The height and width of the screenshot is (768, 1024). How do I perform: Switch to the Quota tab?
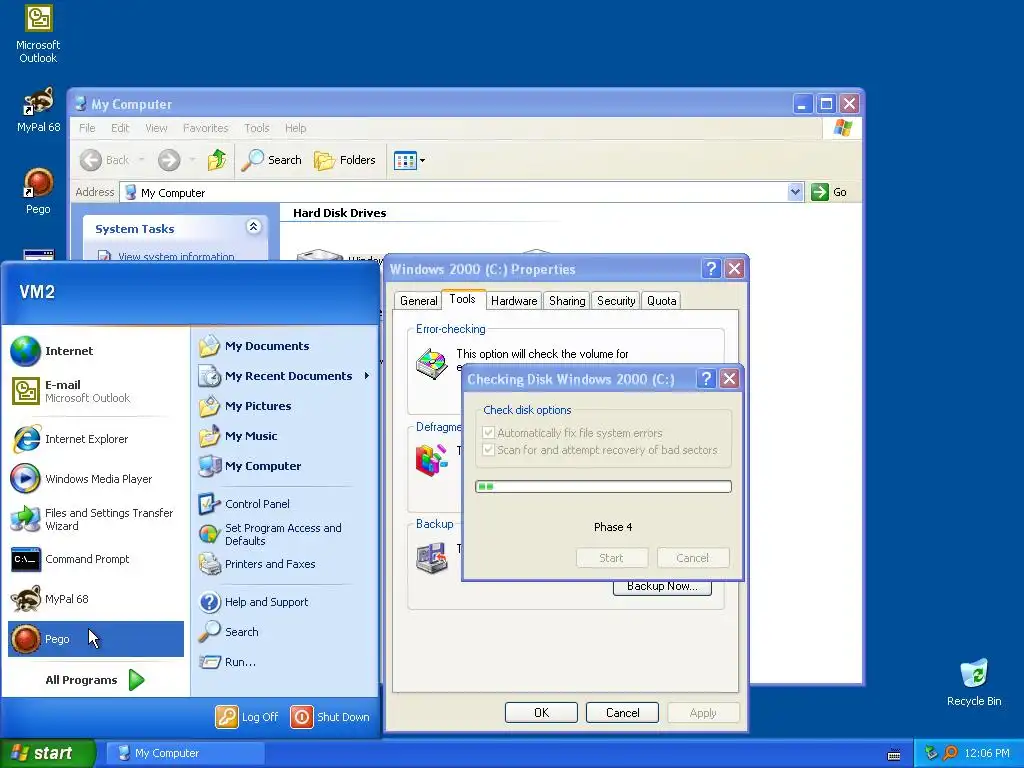pos(661,300)
